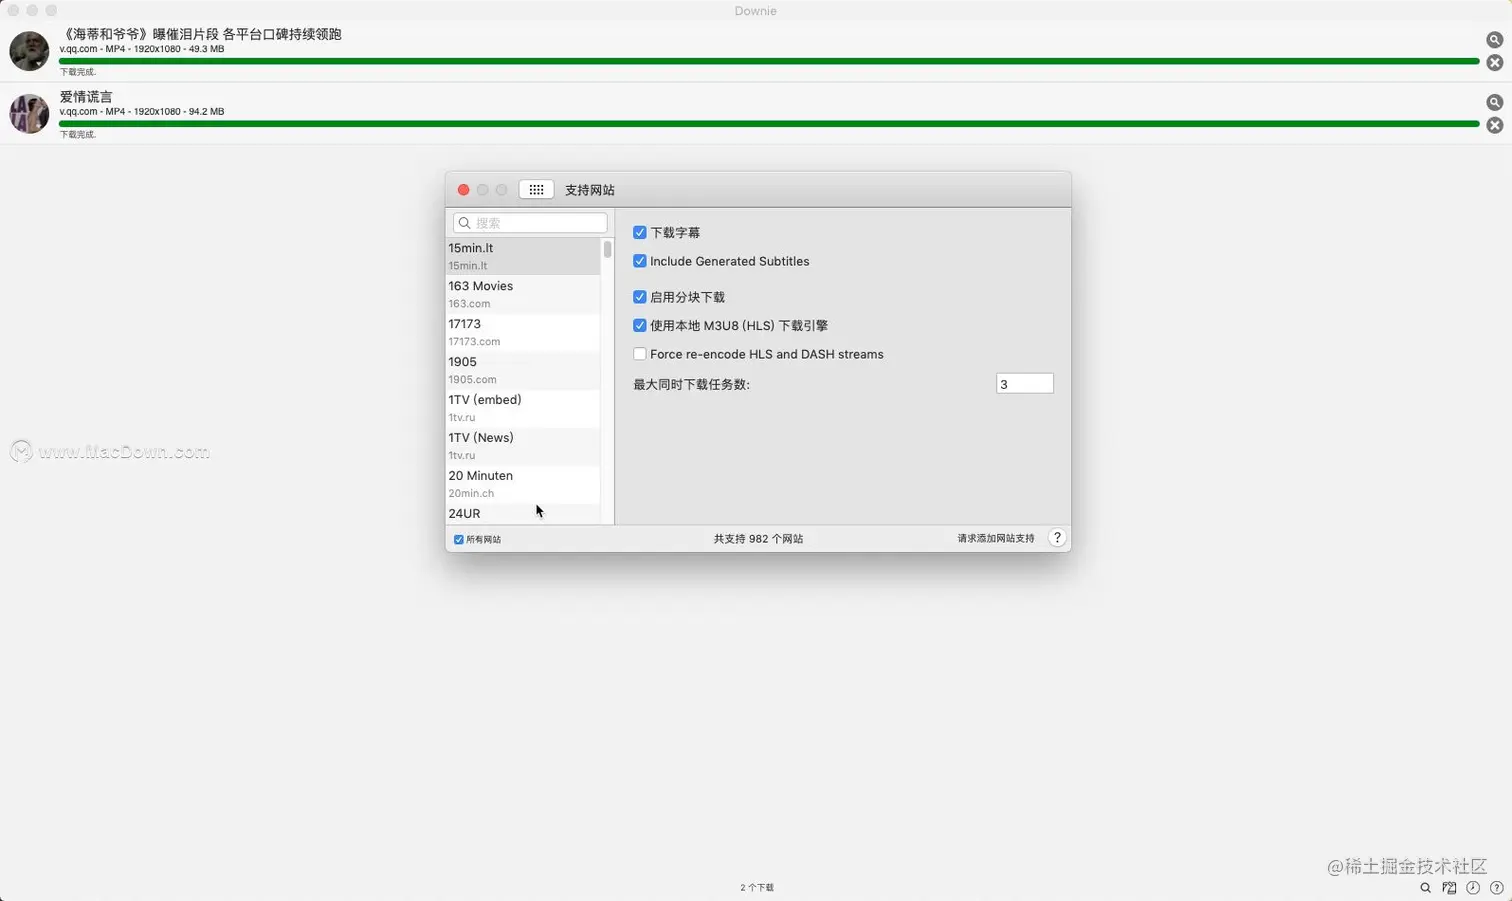Select 163 Movies in site list

coord(523,294)
